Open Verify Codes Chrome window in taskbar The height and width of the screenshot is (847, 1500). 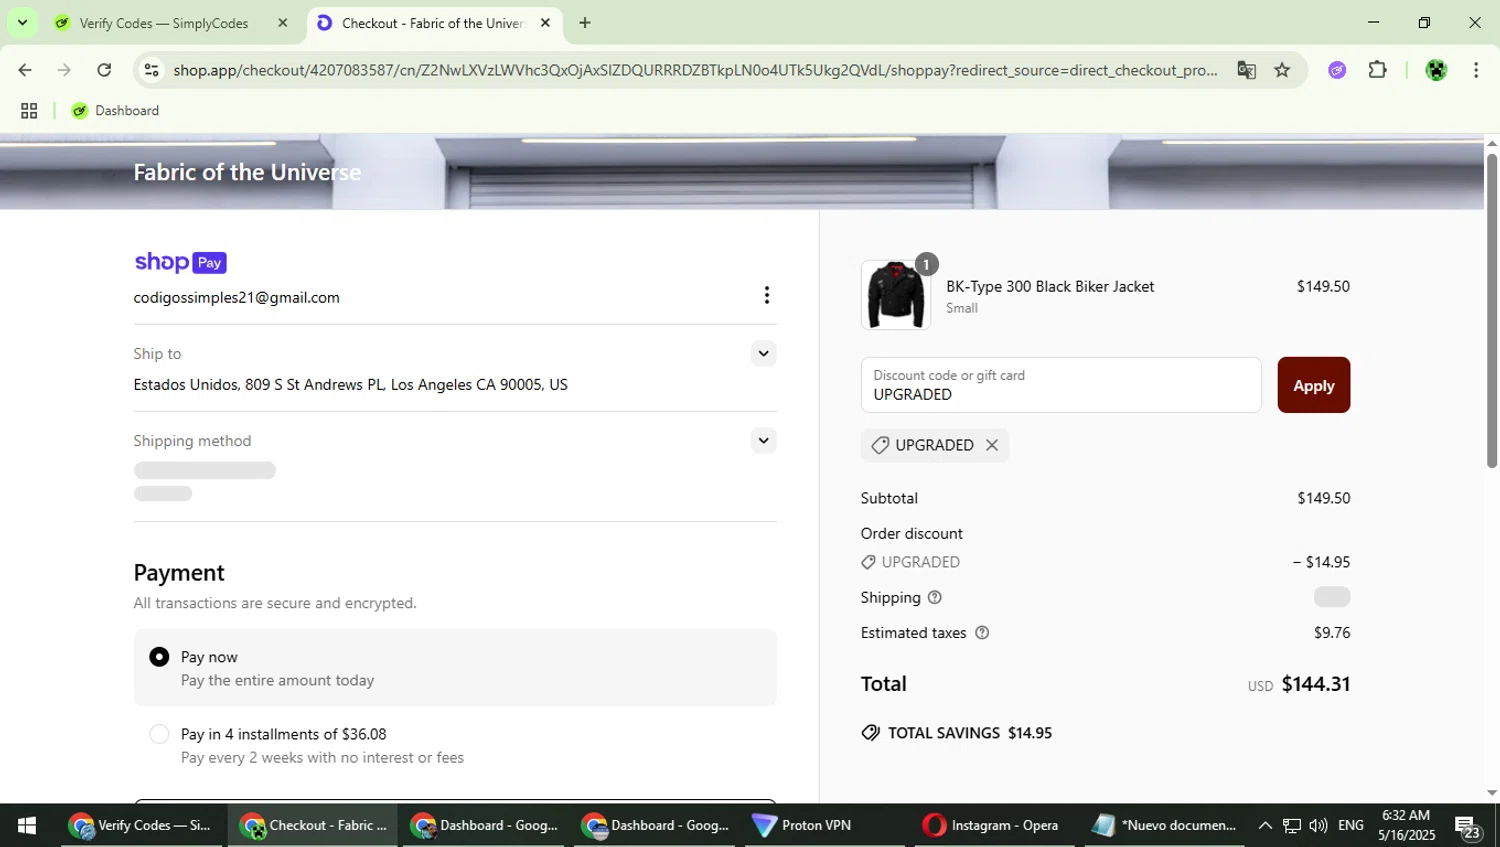(140, 825)
